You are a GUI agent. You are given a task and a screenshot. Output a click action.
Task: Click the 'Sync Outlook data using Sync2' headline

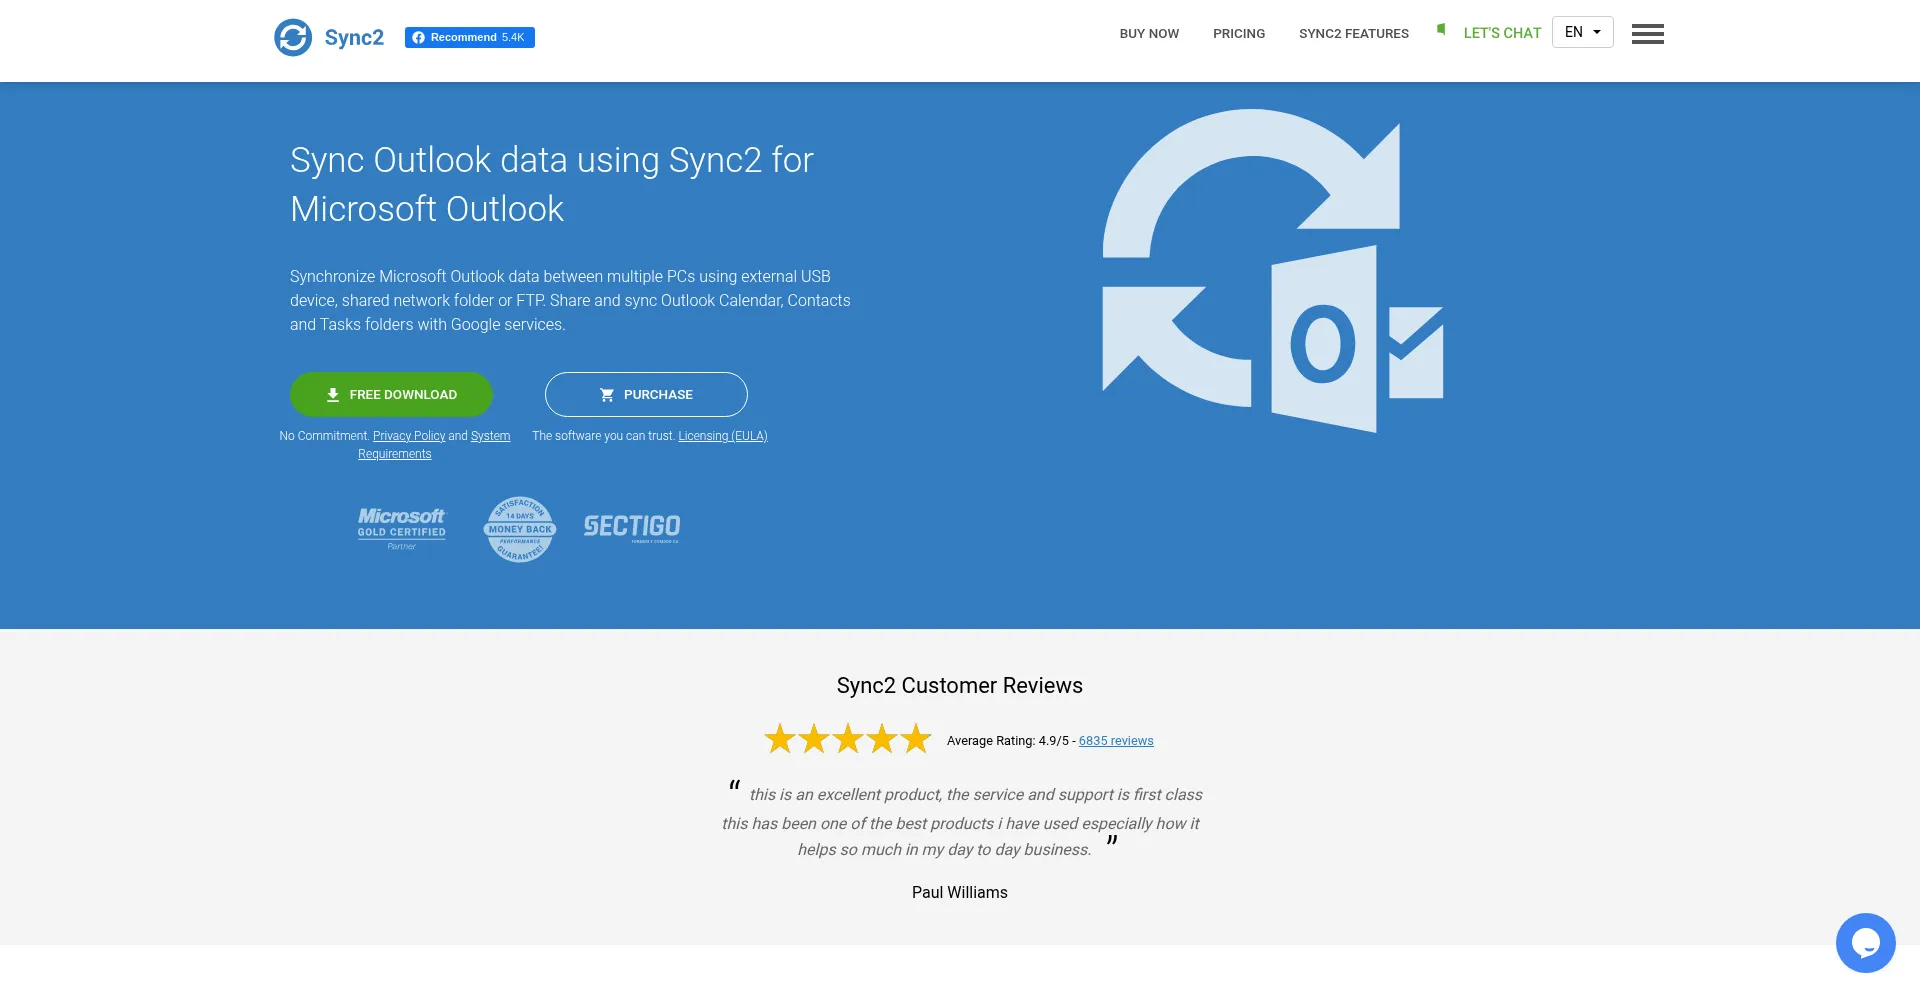(552, 184)
